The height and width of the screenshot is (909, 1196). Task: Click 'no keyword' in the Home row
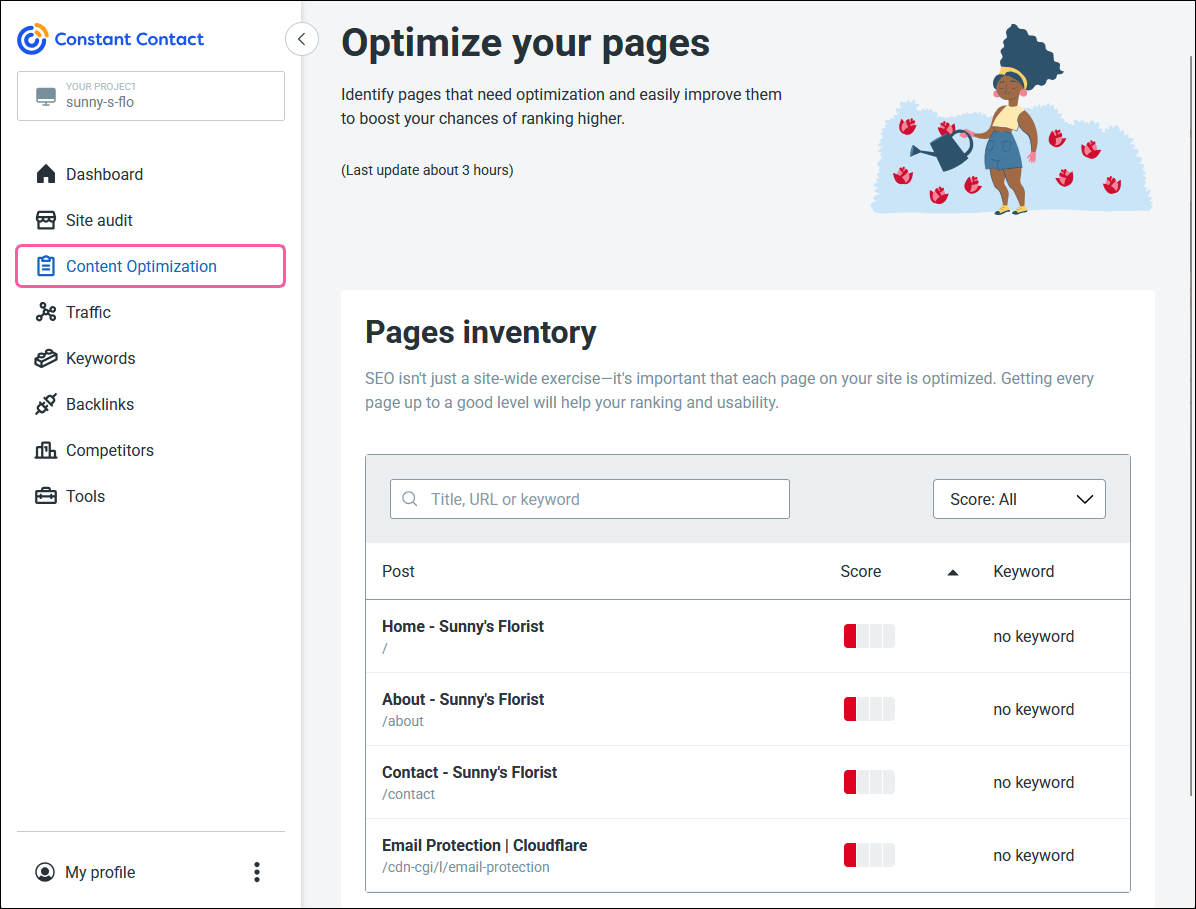1034,636
